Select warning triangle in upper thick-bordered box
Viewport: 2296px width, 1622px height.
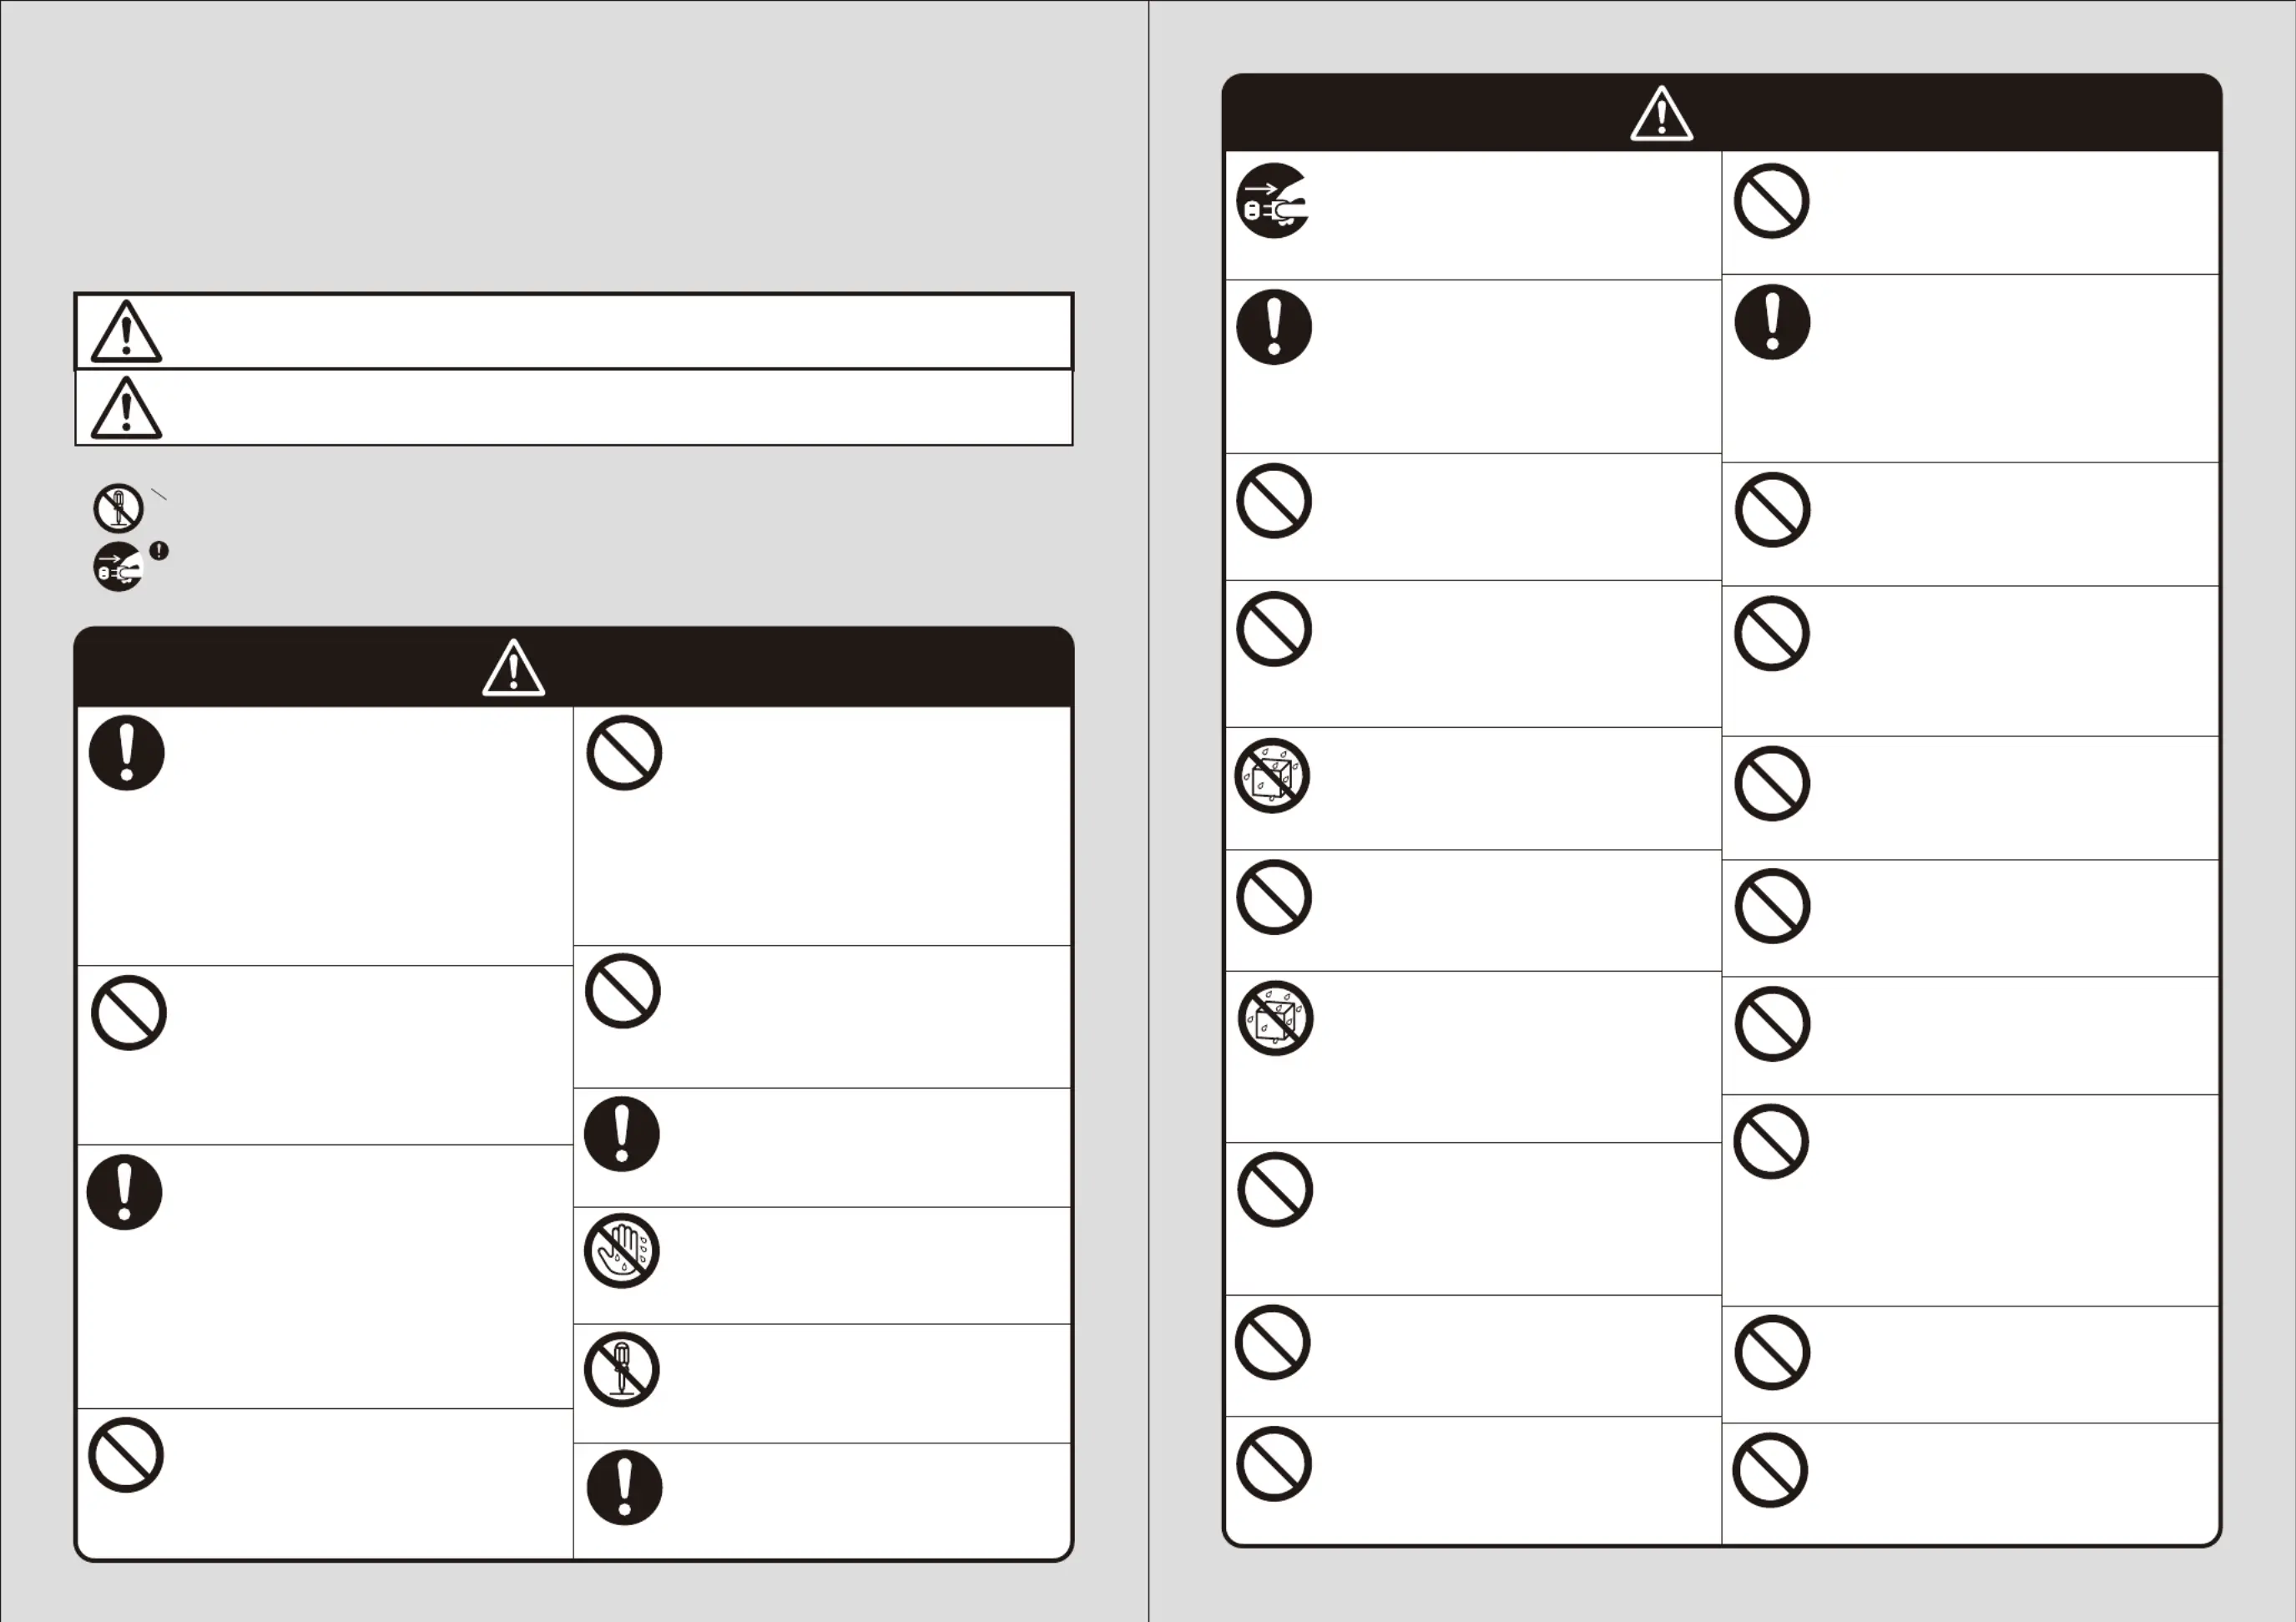click(126, 332)
